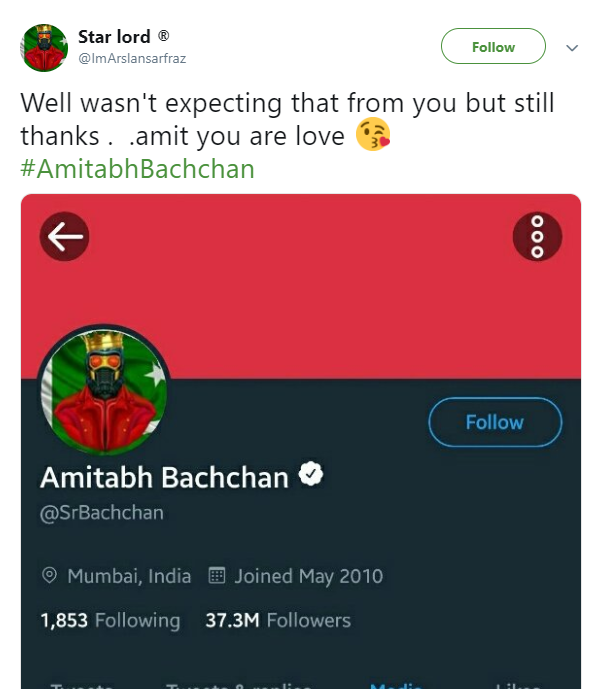
Task: Click the verified badge beside Amitabh Bachchan
Action: click(x=311, y=476)
